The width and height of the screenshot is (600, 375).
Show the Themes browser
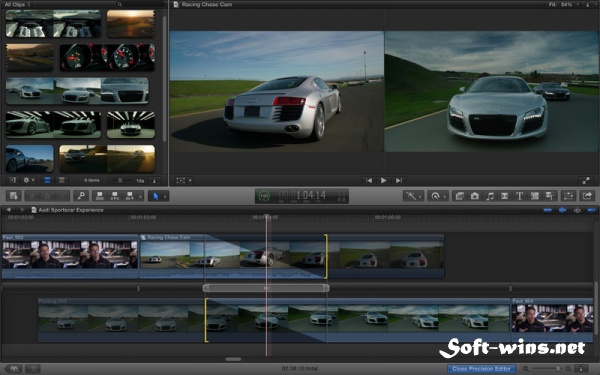pos(549,196)
